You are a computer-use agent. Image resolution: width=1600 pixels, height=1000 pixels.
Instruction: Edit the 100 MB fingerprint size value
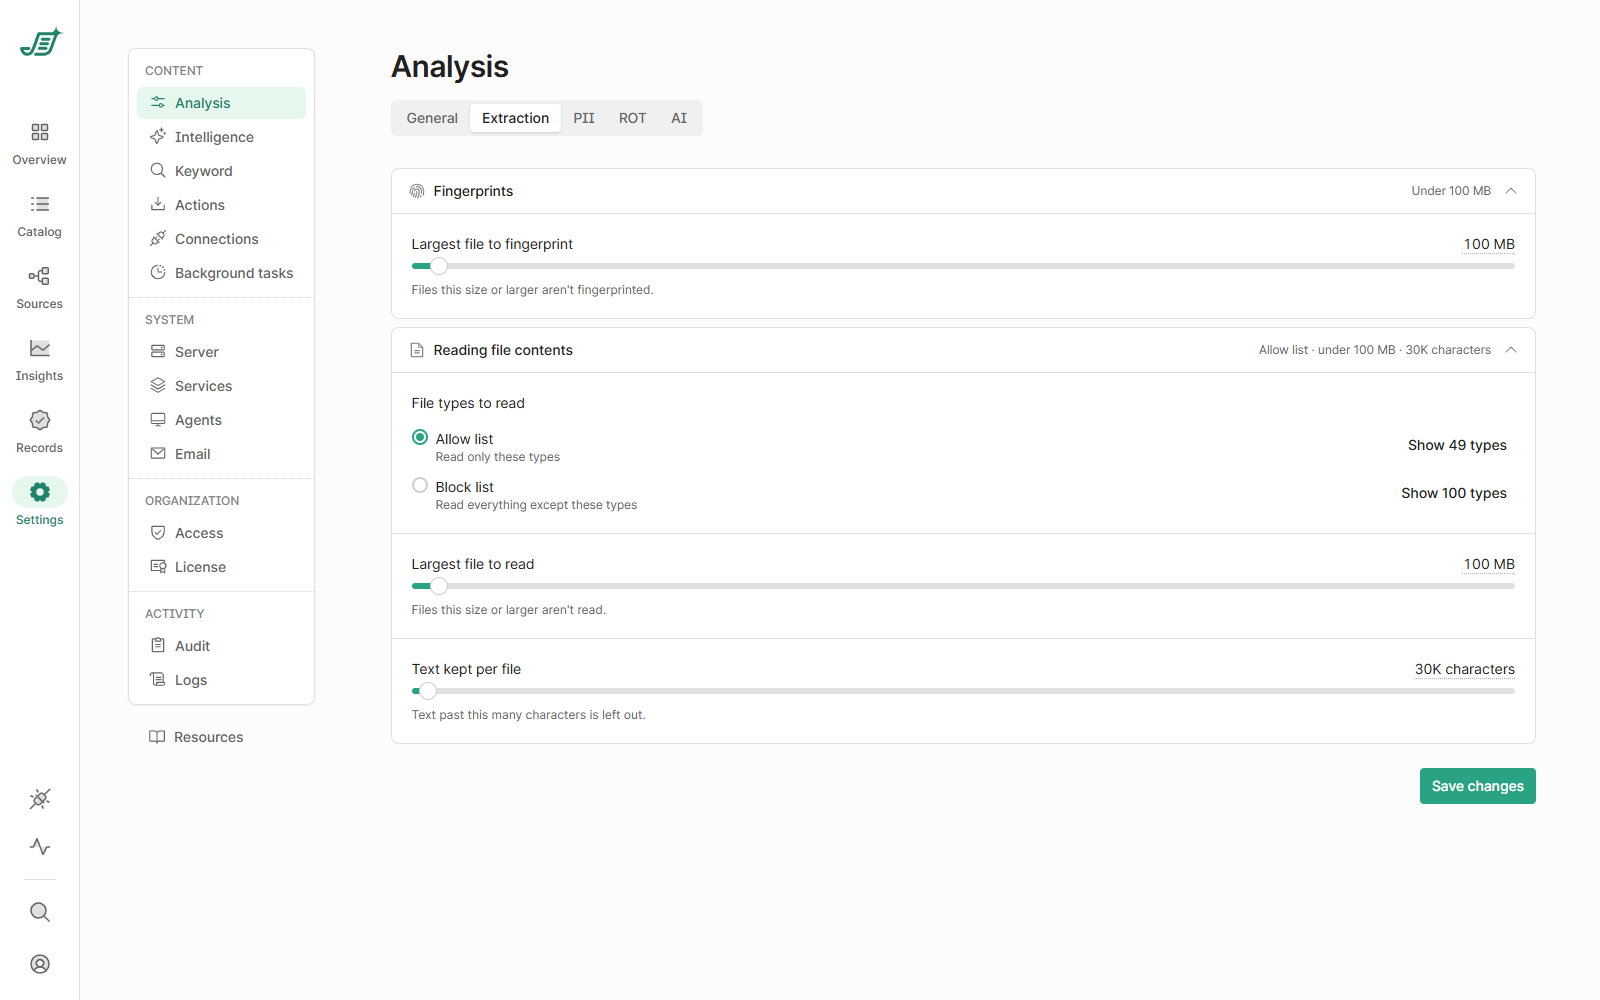point(1489,244)
